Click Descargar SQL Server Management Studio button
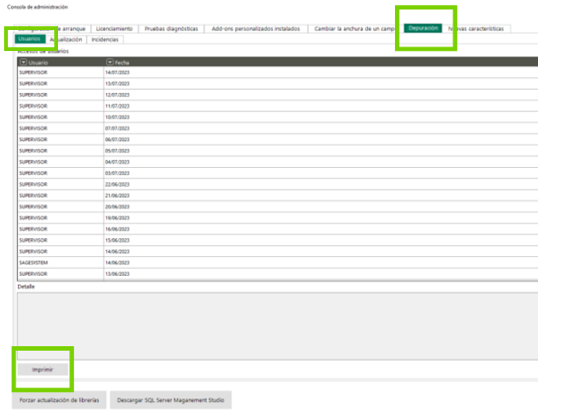 click(171, 400)
